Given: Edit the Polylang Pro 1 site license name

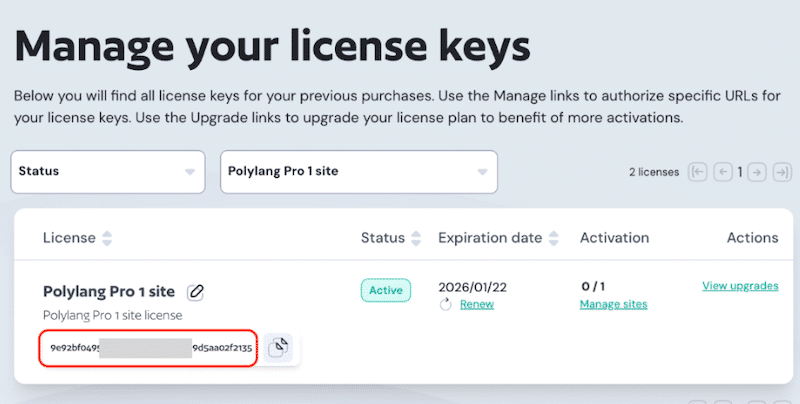Looking at the screenshot, I should (x=195, y=292).
